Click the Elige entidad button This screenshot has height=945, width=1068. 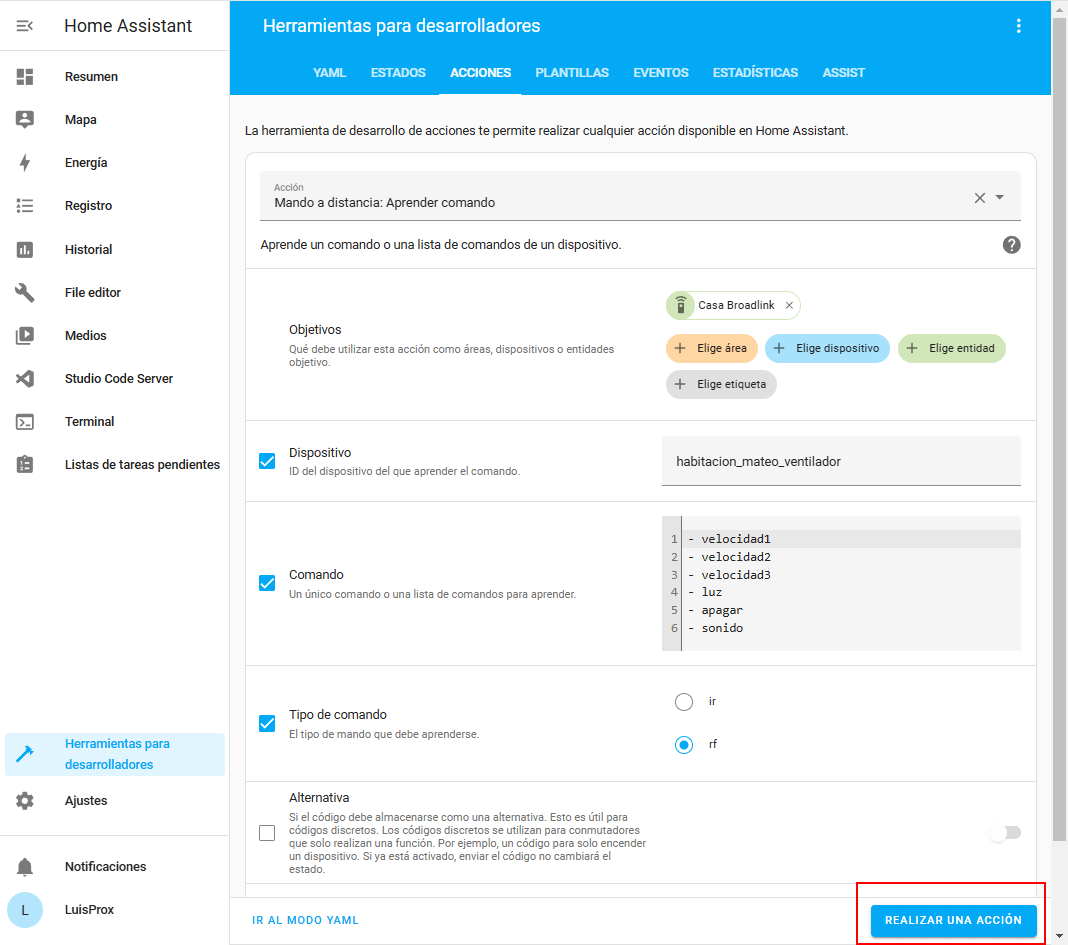[952, 348]
